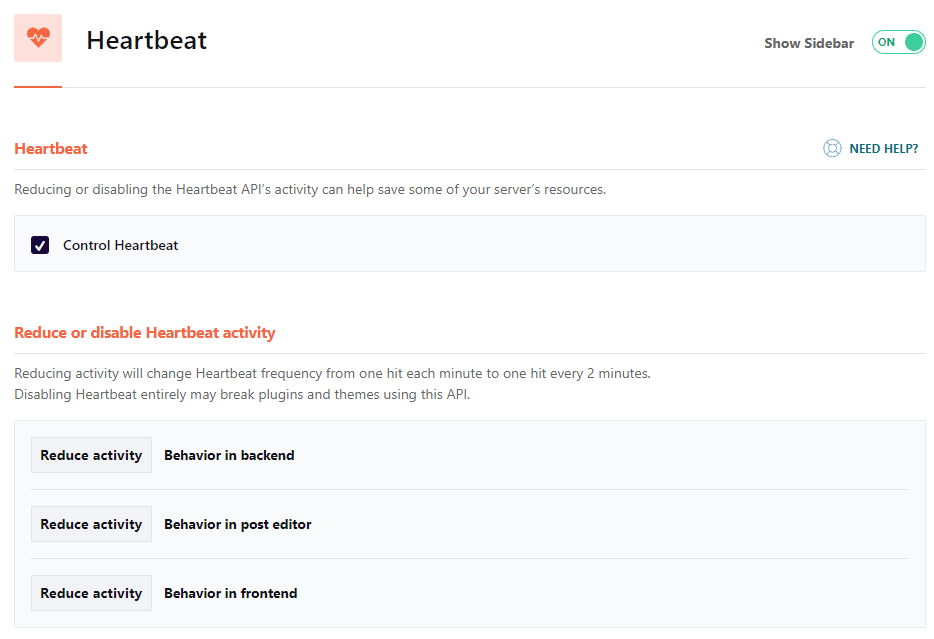Click the Behavior in frontend label
Image resolution: width=934 pixels, height=639 pixels.
coord(230,592)
